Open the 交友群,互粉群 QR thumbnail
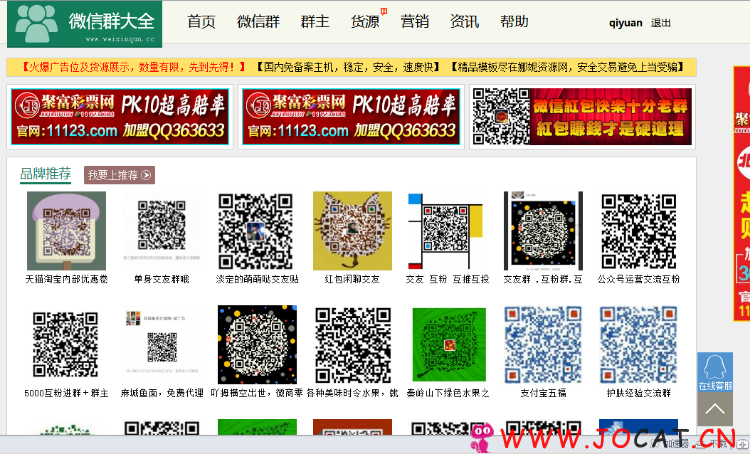750x454 pixels. (543, 231)
